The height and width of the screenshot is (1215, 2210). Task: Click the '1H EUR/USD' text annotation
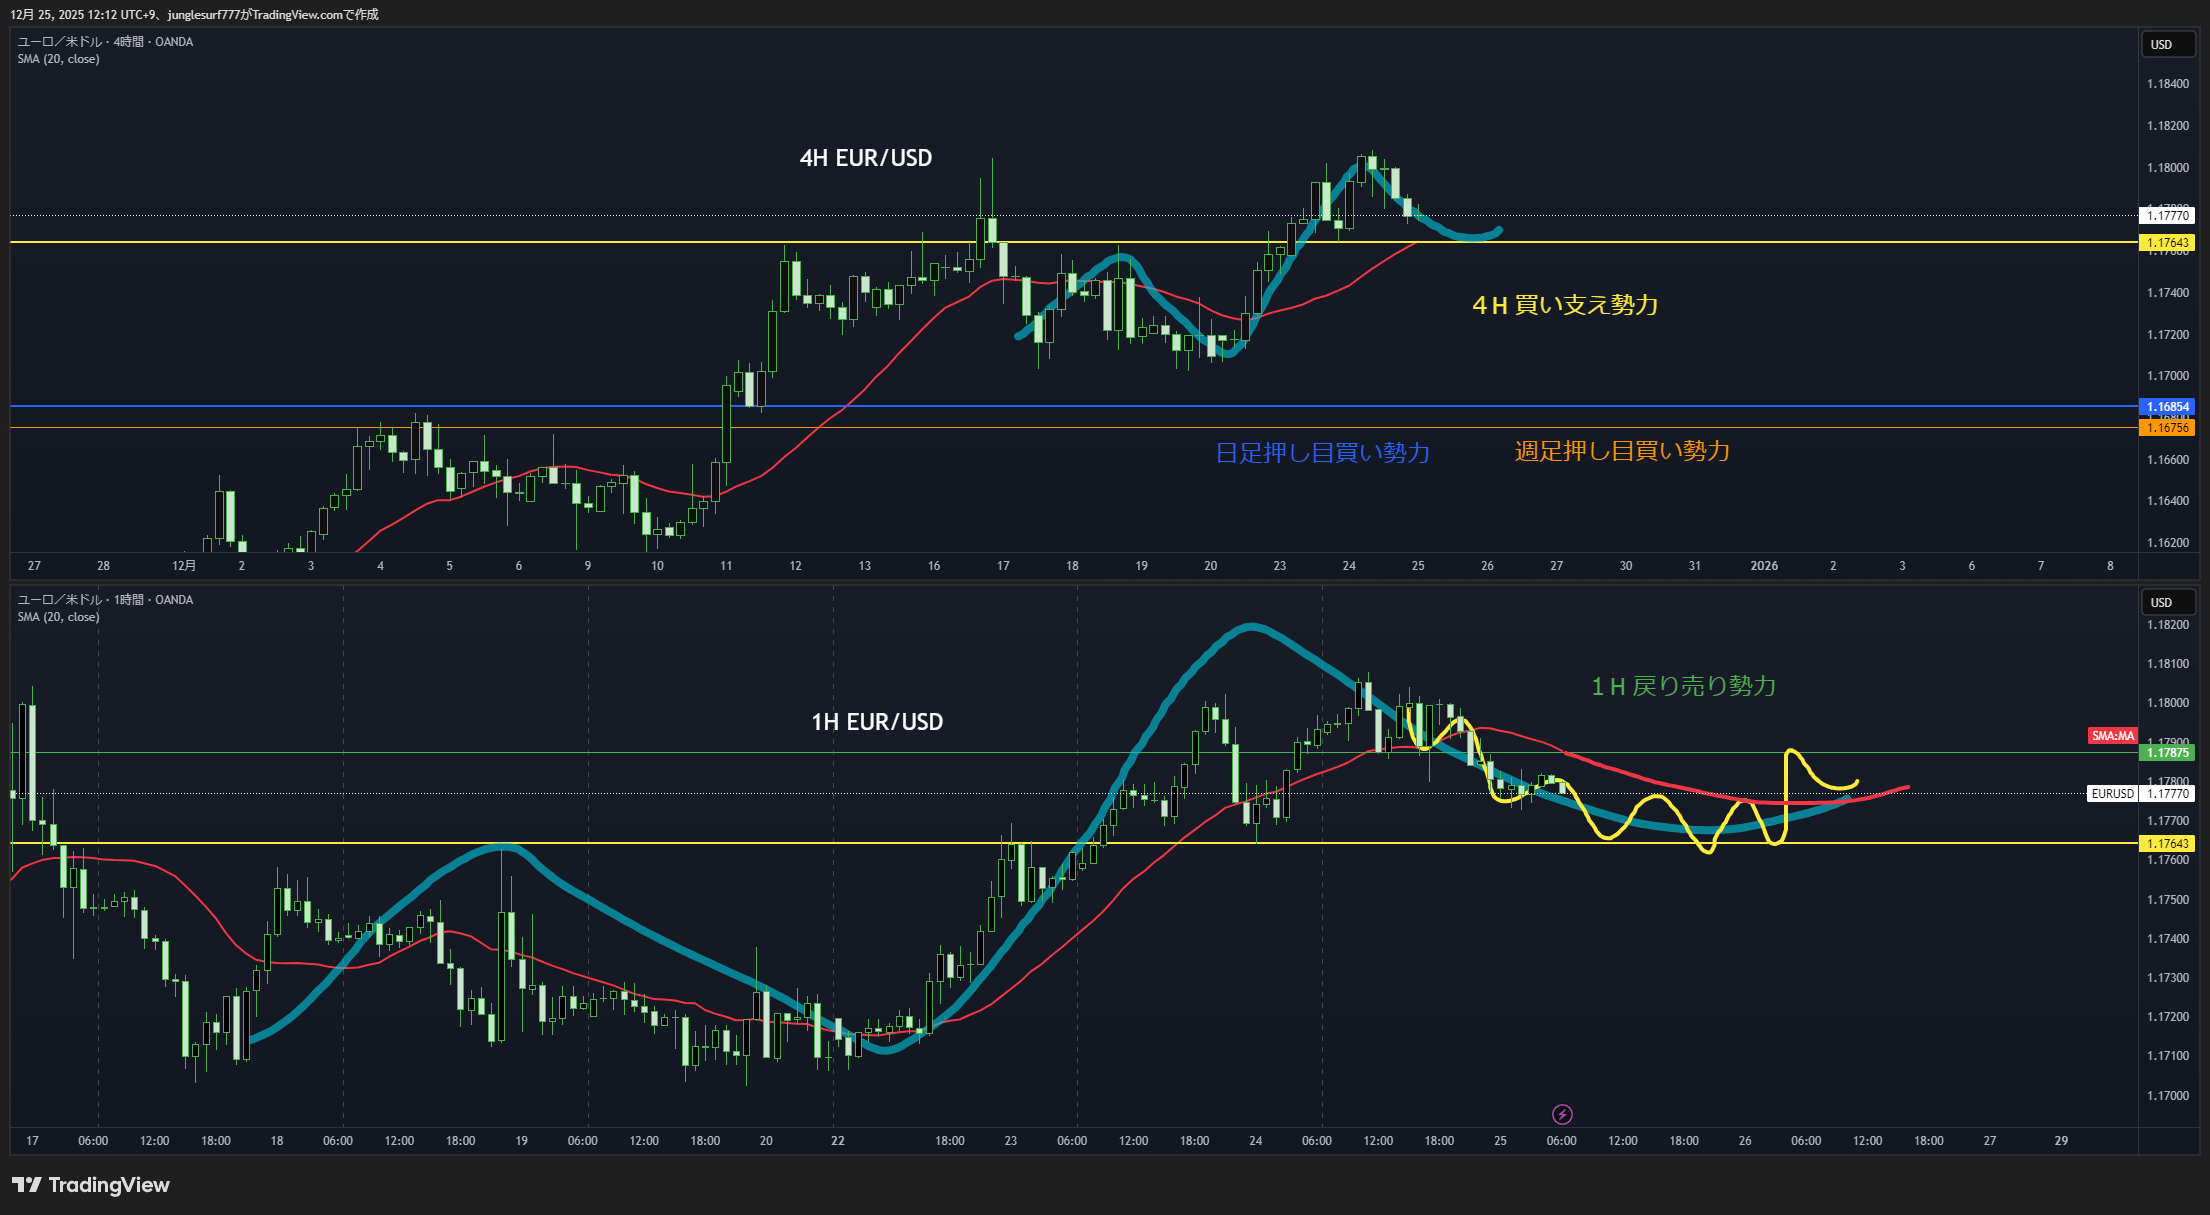(x=876, y=722)
